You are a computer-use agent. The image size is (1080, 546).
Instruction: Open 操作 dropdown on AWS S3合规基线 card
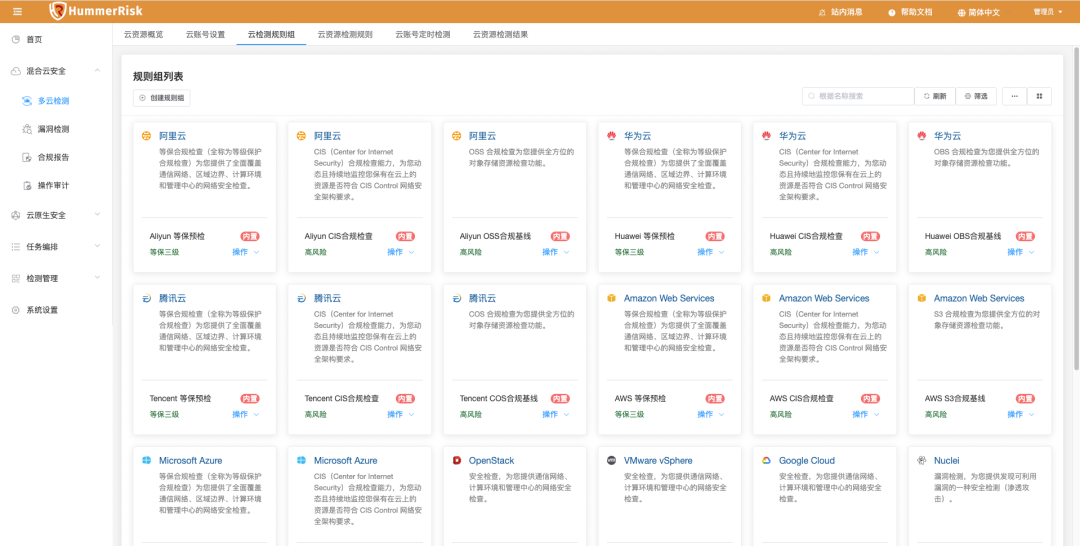click(1021, 414)
